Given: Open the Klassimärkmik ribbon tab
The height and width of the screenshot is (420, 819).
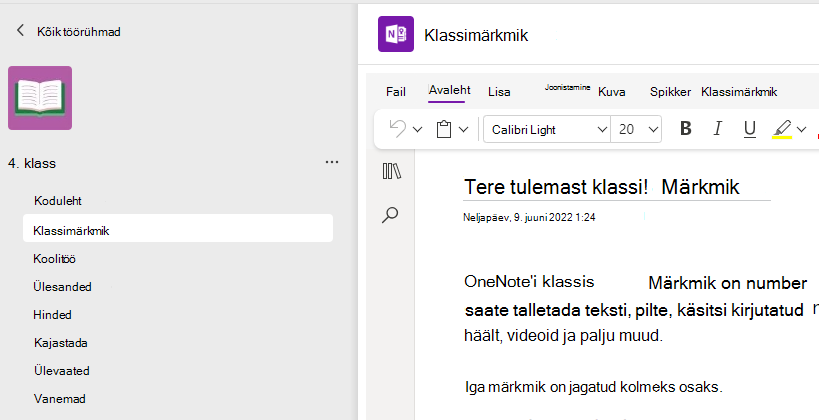Looking at the screenshot, I should (x=739, y=91).
